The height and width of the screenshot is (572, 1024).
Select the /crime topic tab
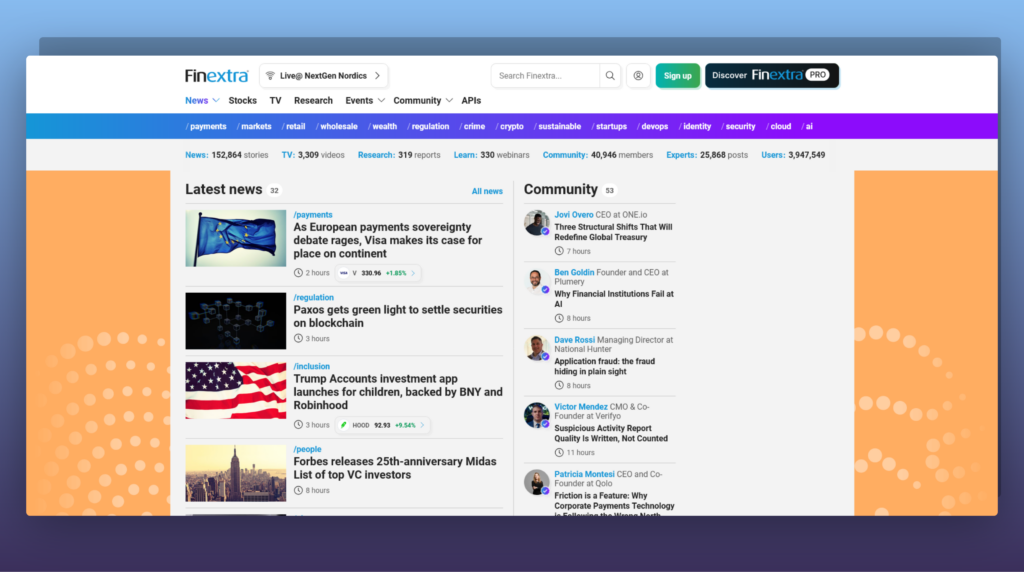pyautogui.click(x=472, y=127)
